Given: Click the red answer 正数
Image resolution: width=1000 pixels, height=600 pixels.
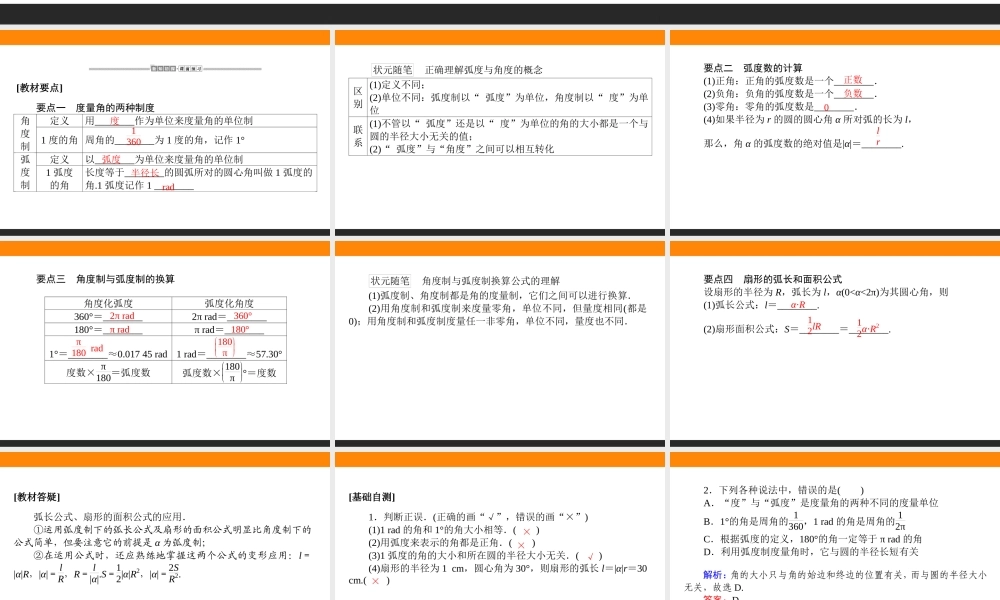Looking at the screenshot, I should (x=853, y=80).
